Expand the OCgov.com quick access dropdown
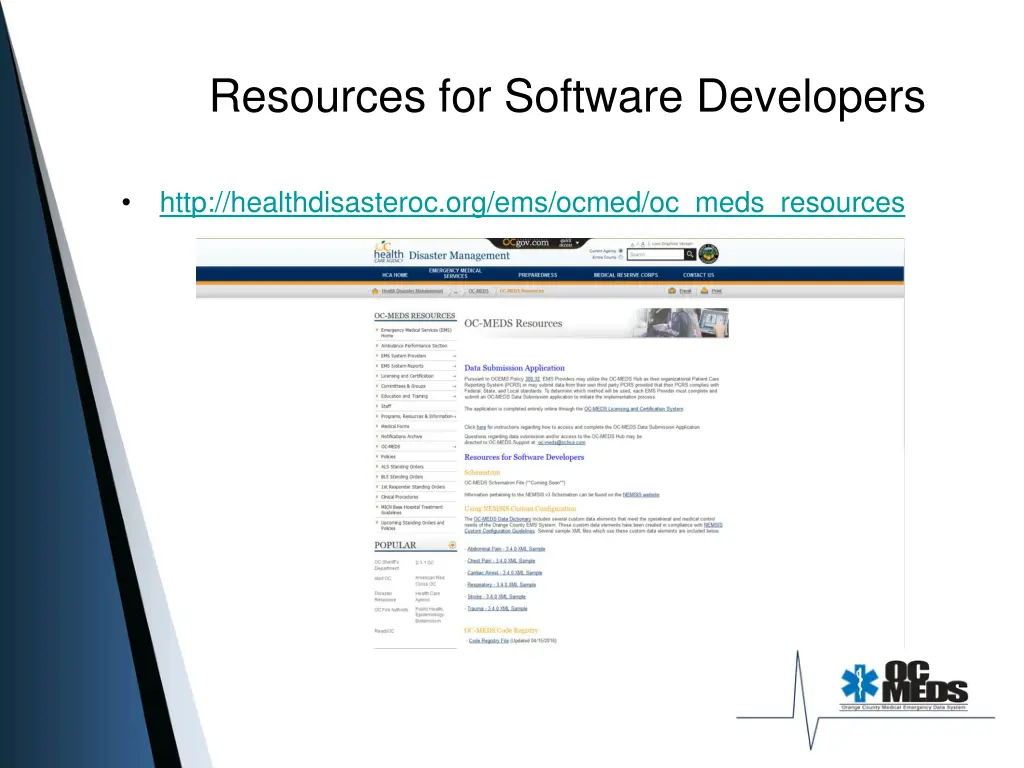This screenshot has height=768, width=1024. tap(577, 243)
